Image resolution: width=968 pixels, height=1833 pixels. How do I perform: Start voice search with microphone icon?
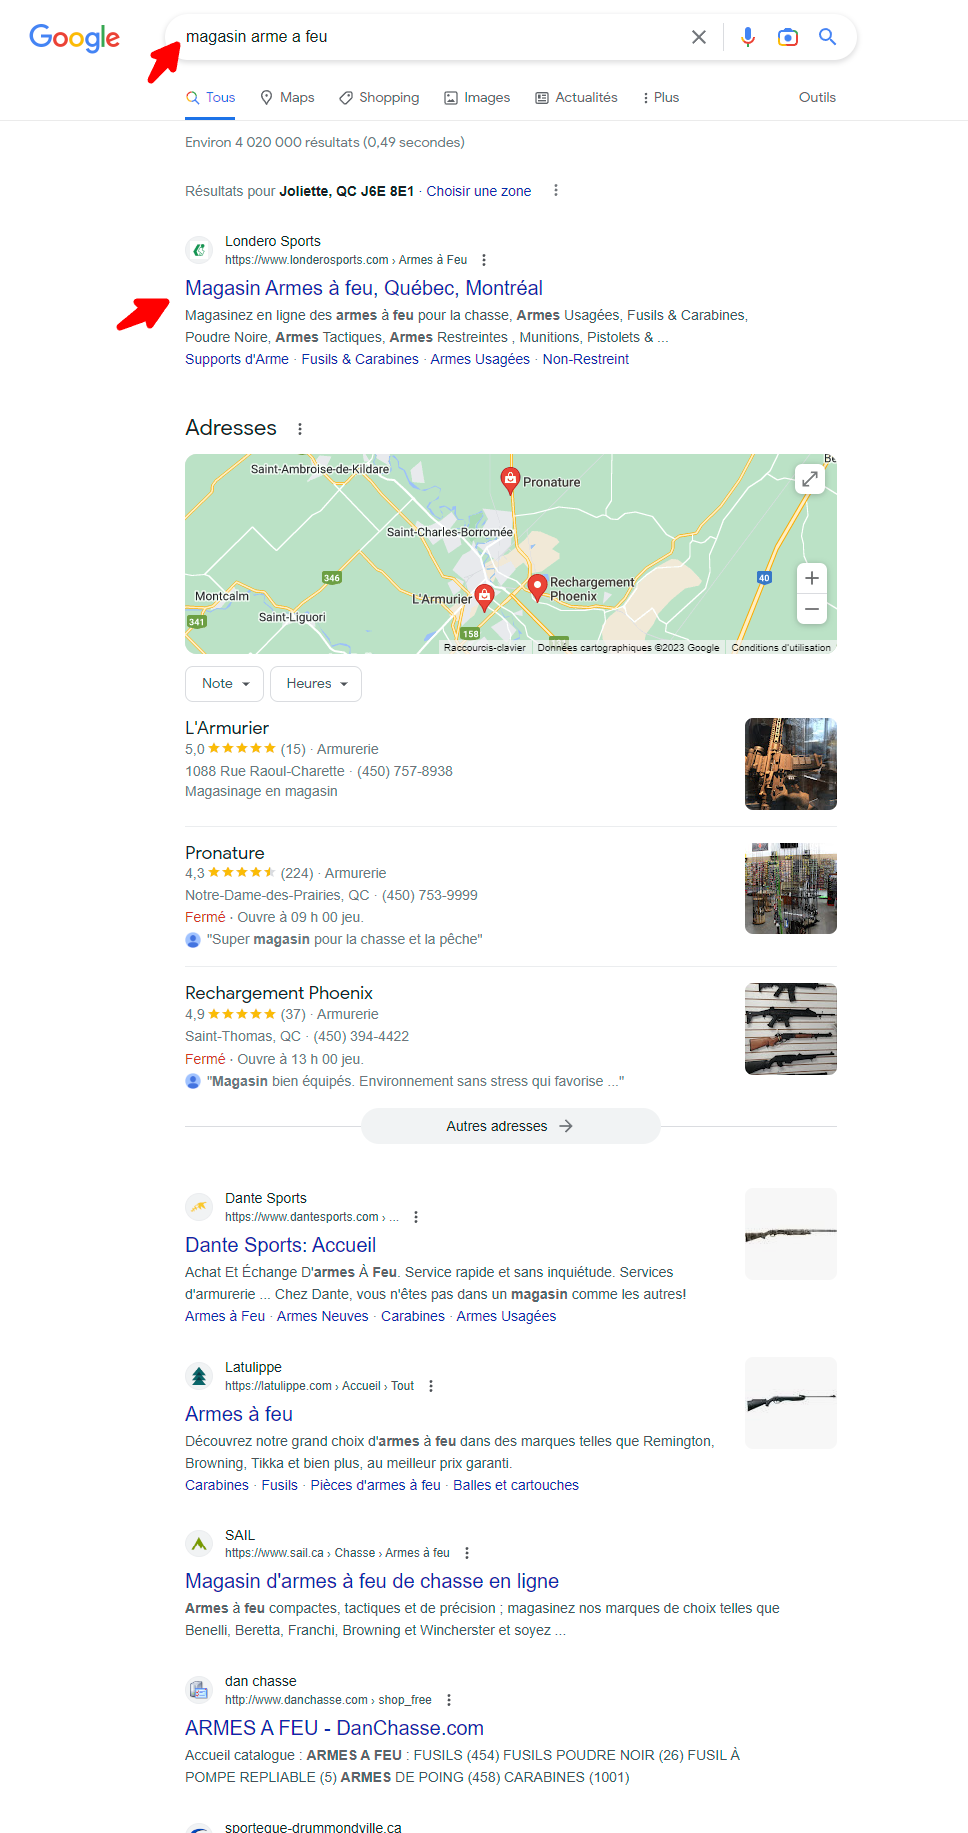(748, 37)
